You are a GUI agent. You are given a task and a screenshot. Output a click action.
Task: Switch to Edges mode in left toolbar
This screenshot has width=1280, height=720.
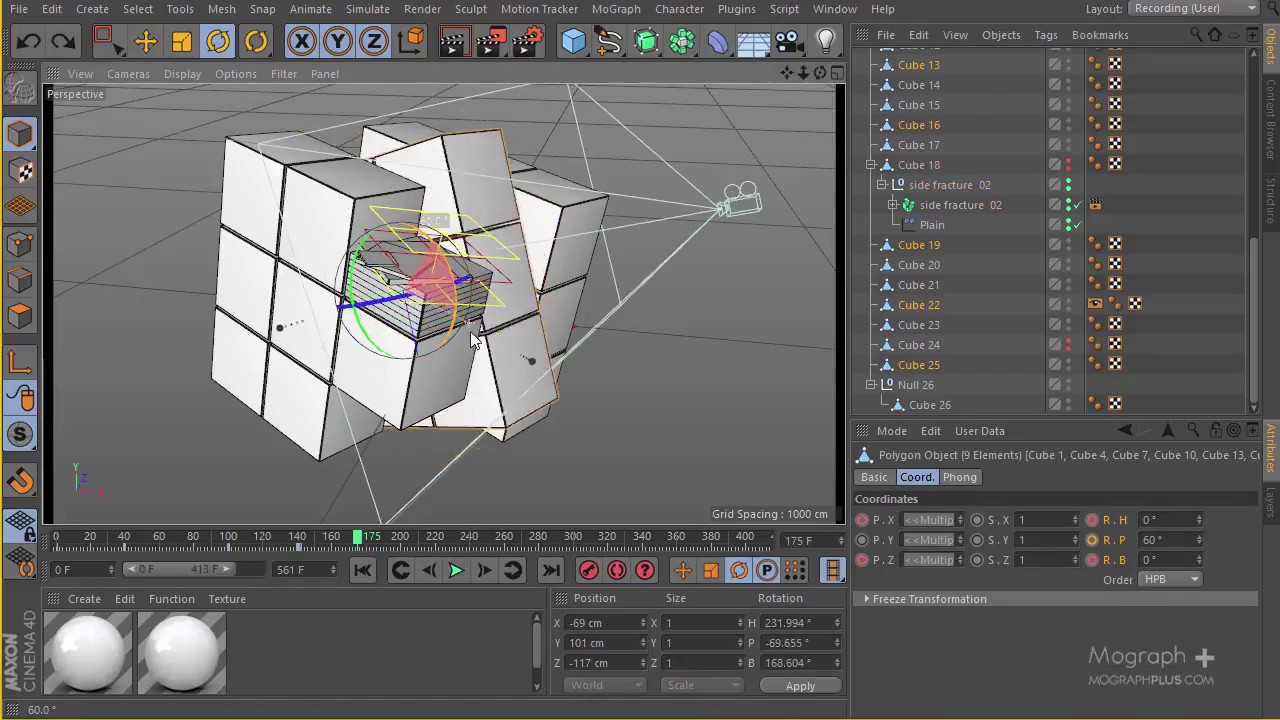click(x=20, y=280)
